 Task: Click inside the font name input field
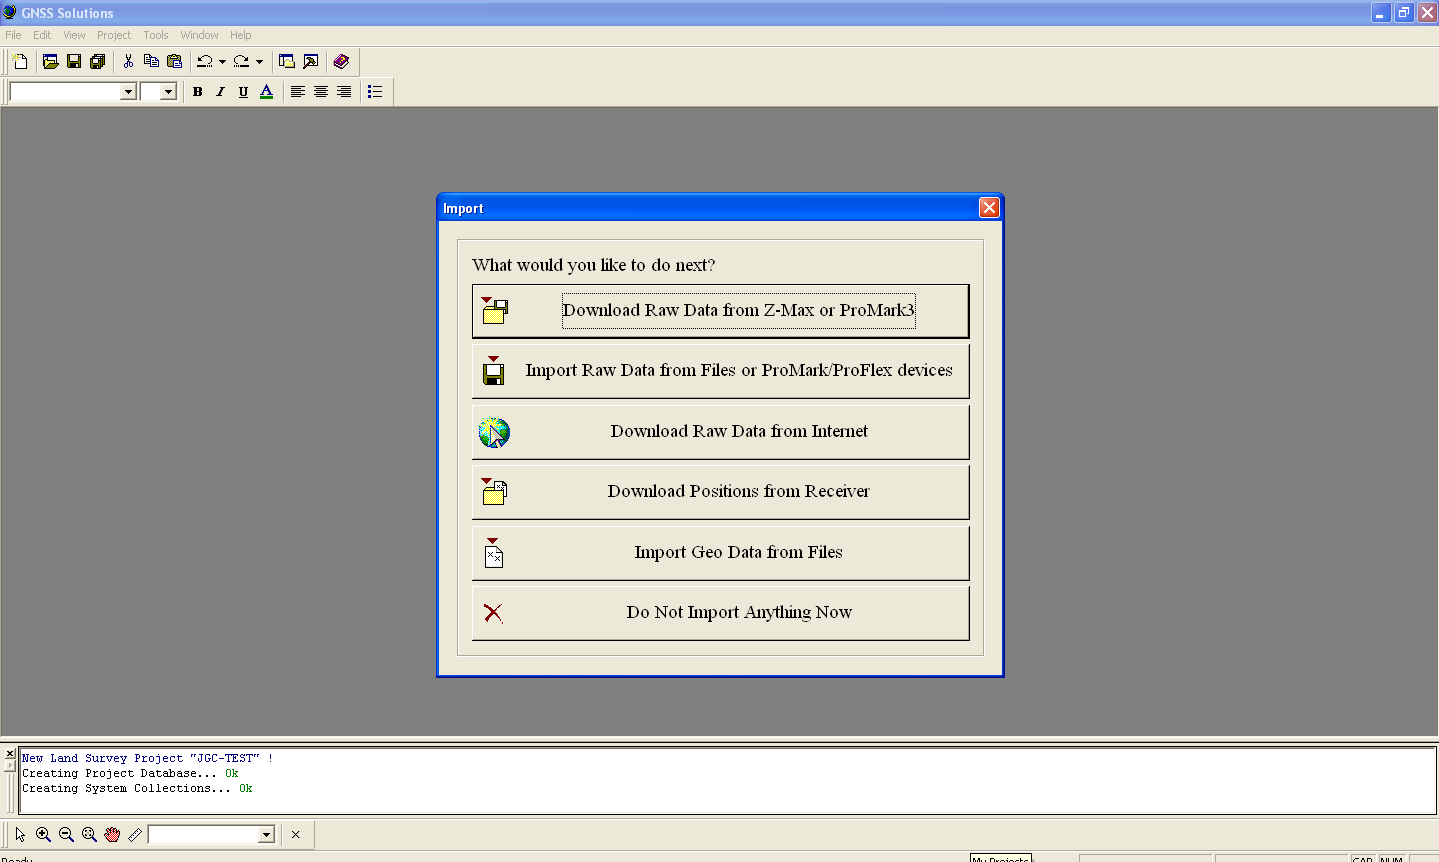[x=65, y=92]
